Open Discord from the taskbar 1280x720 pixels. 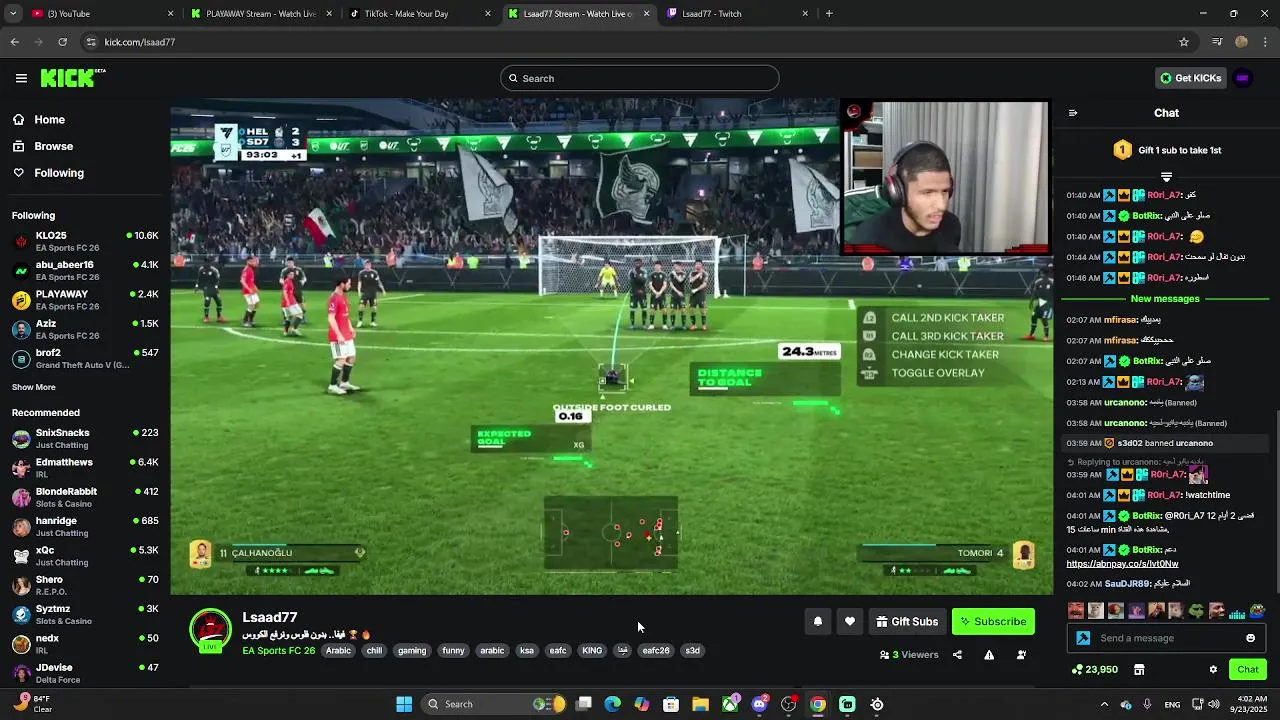pos(760,704)
